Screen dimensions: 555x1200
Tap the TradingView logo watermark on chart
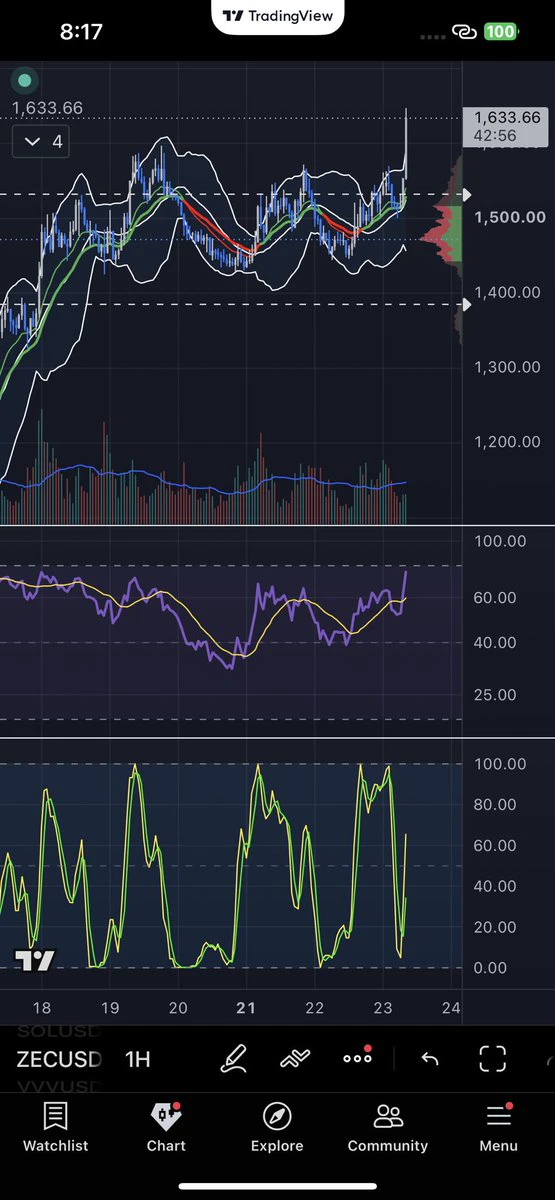point(35,961)
